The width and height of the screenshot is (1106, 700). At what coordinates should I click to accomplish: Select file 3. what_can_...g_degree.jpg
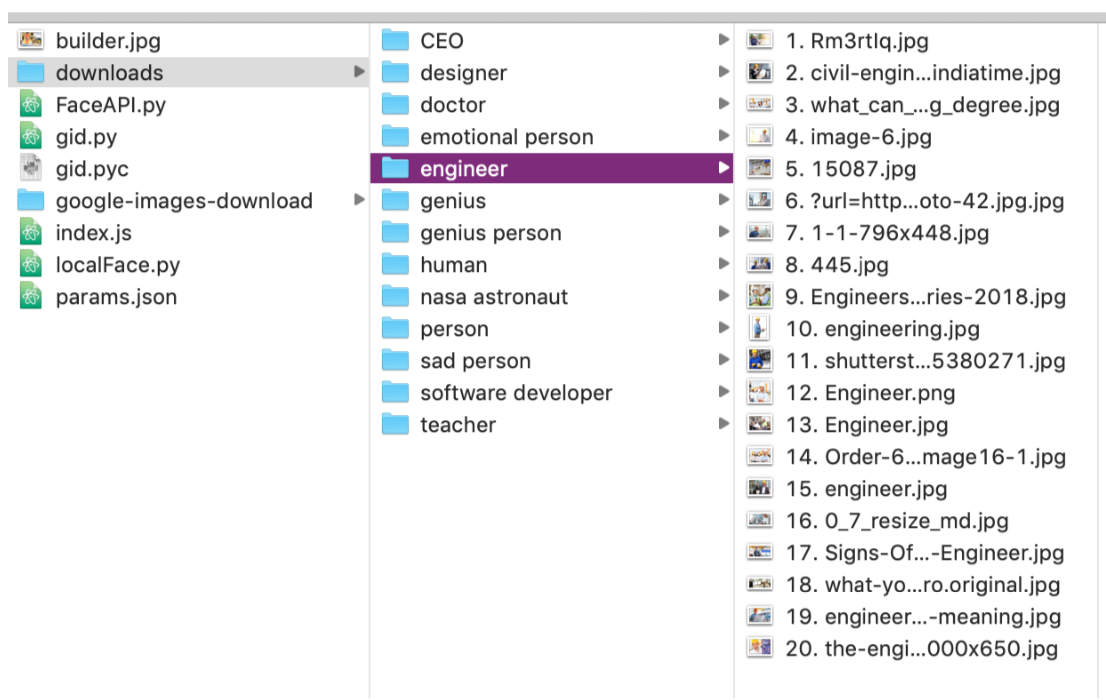click(923, 105)
